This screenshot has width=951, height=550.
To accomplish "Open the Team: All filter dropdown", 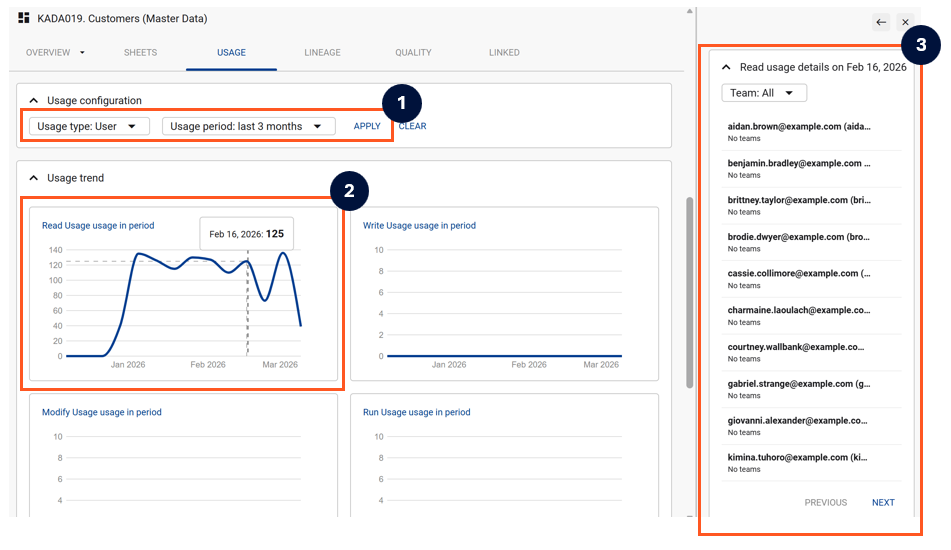I will coord(764,93).
